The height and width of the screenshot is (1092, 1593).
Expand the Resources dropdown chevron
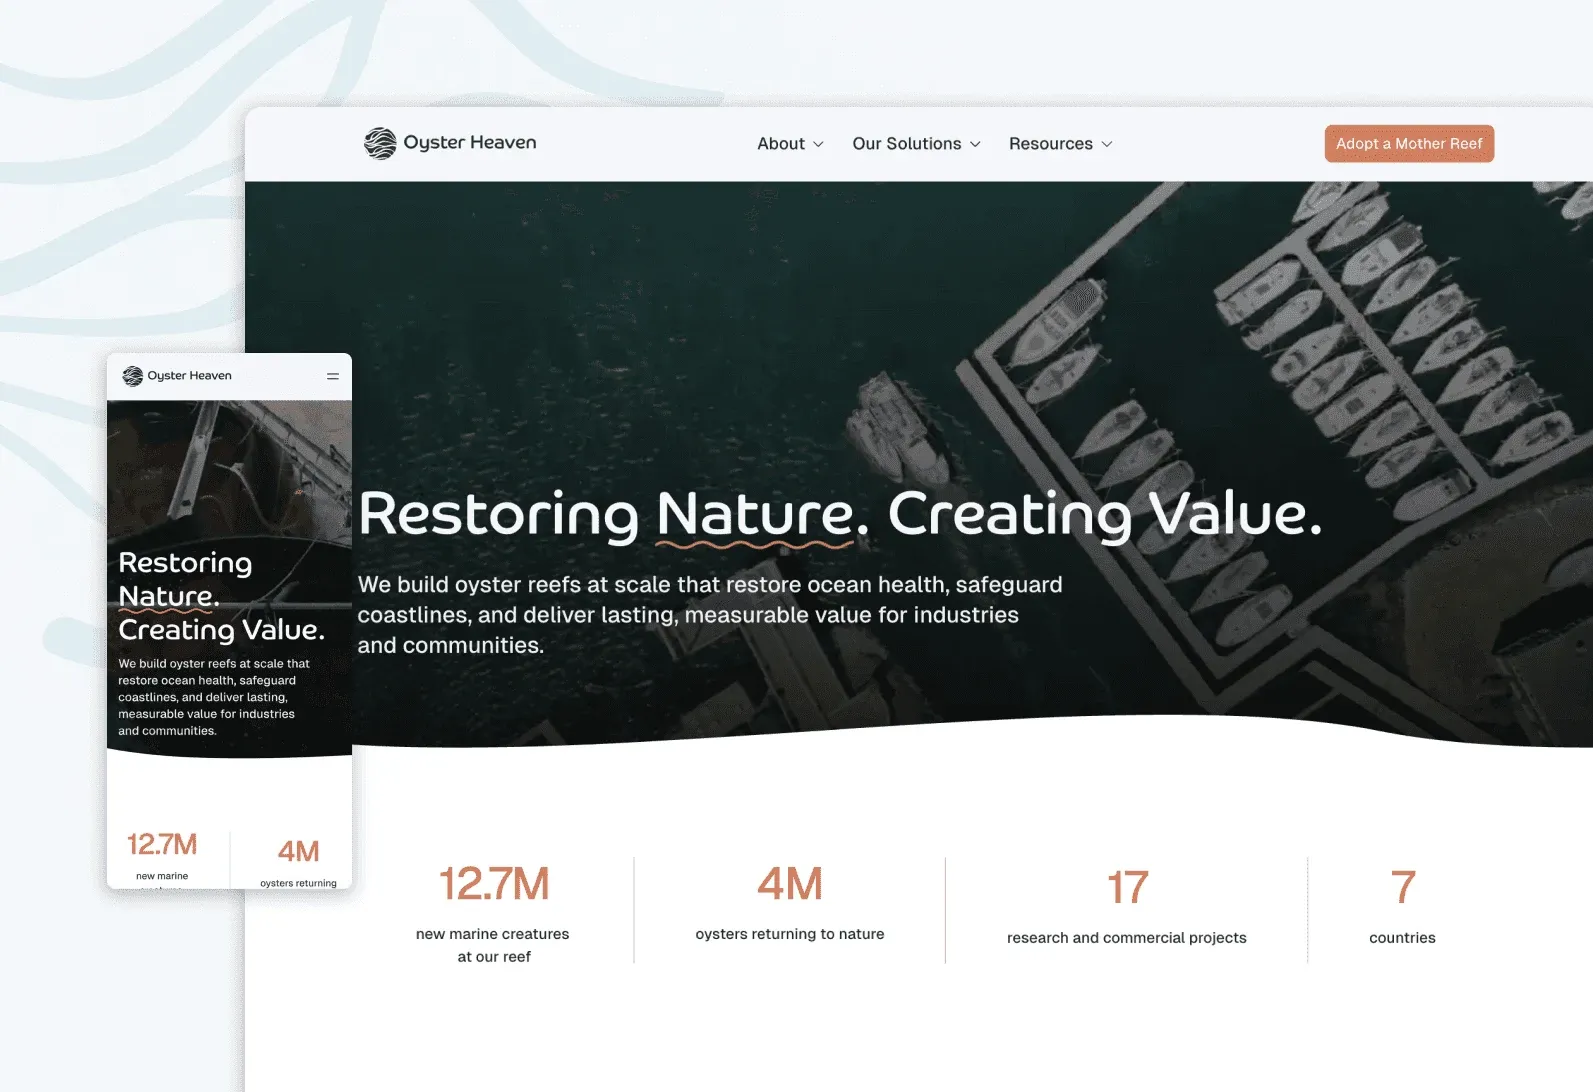(x=1107, y=144)
